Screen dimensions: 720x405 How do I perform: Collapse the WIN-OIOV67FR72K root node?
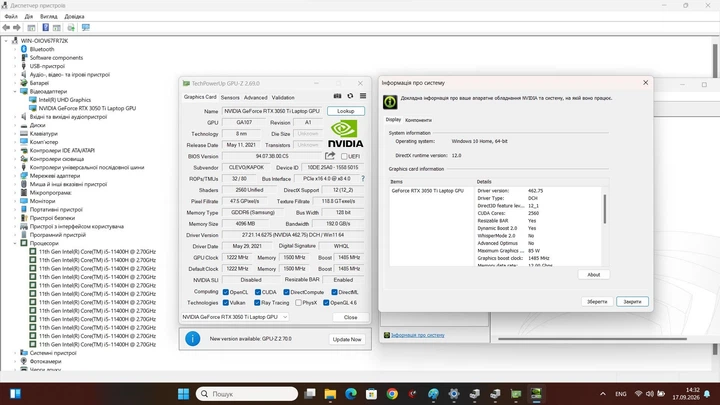[x=6, y=41]
